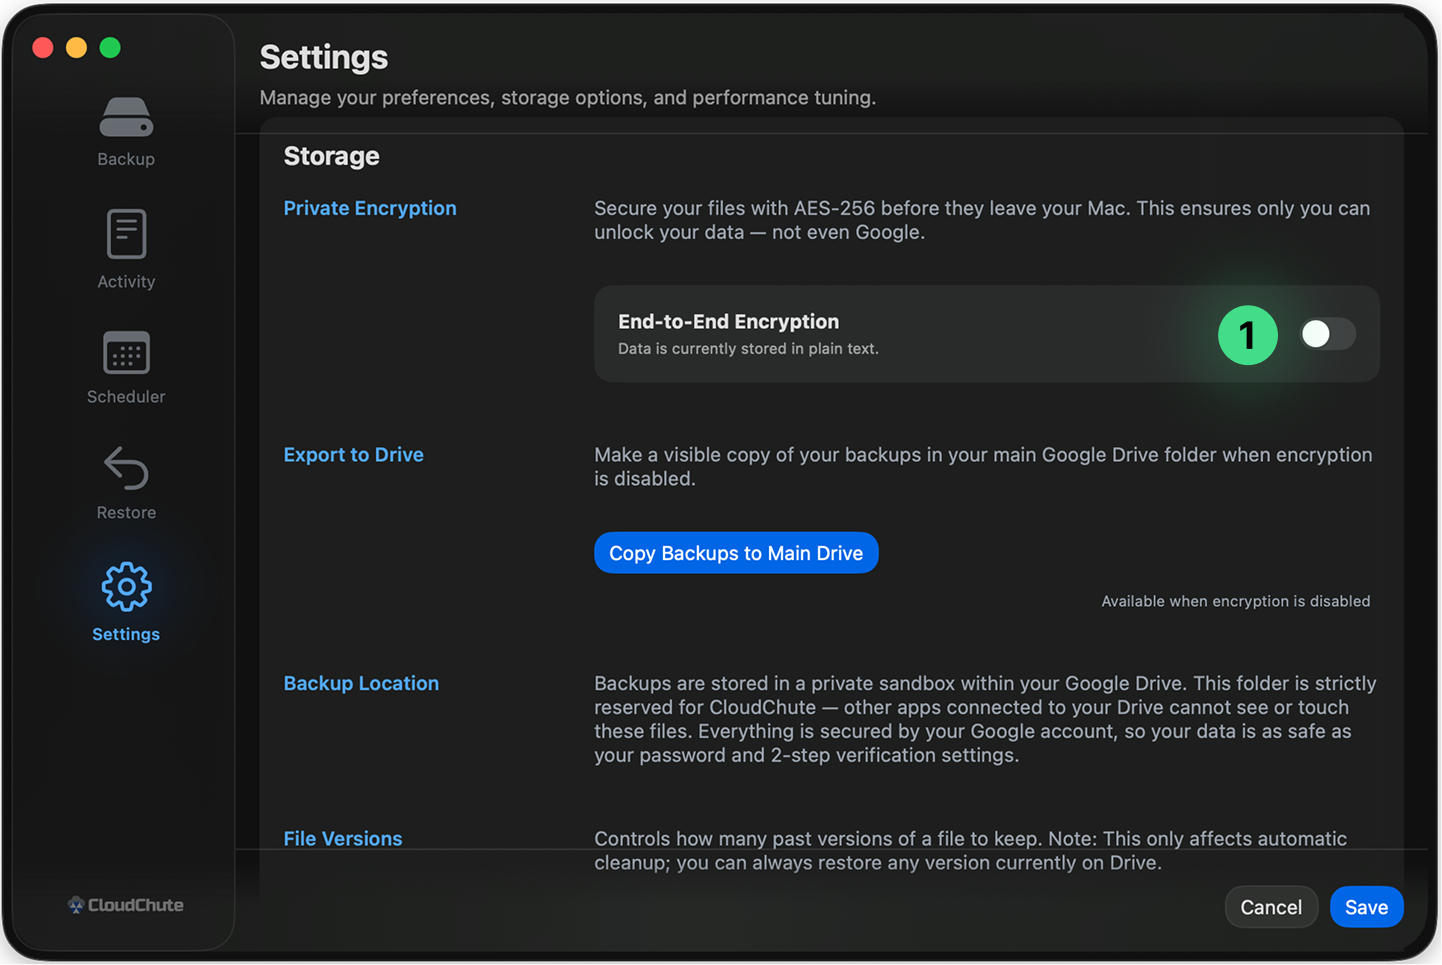
Task: Click the Export to Drive label
Action: 353,455
